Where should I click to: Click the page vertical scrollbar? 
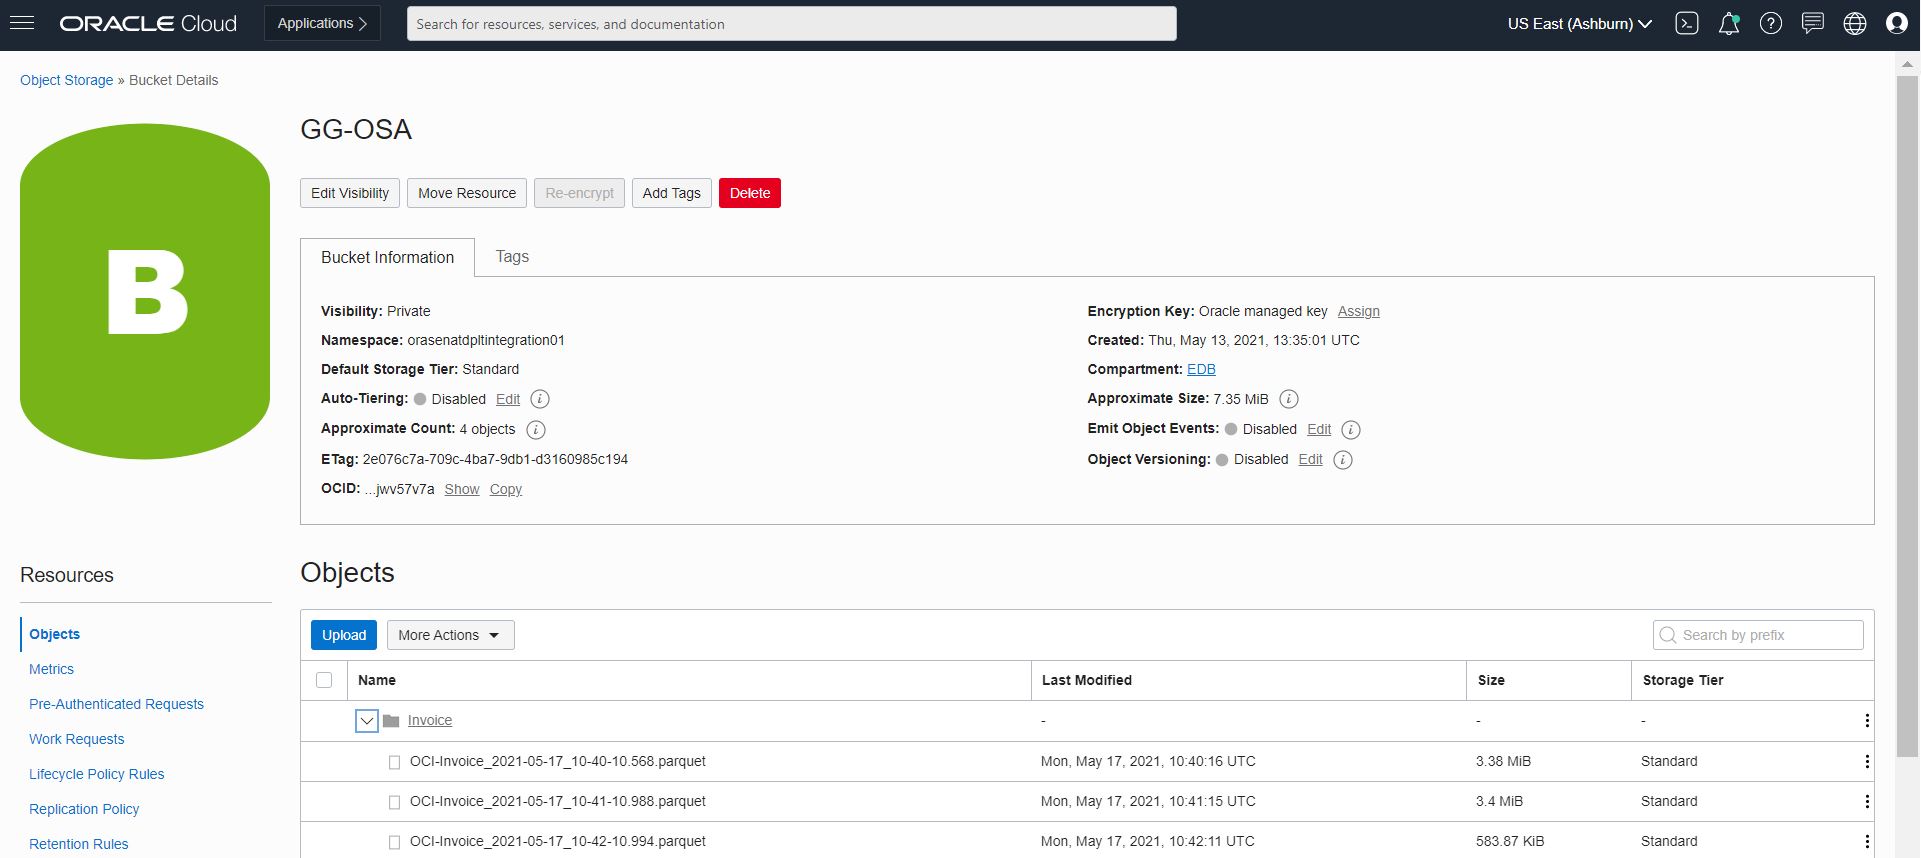[x=1907, y=417]
